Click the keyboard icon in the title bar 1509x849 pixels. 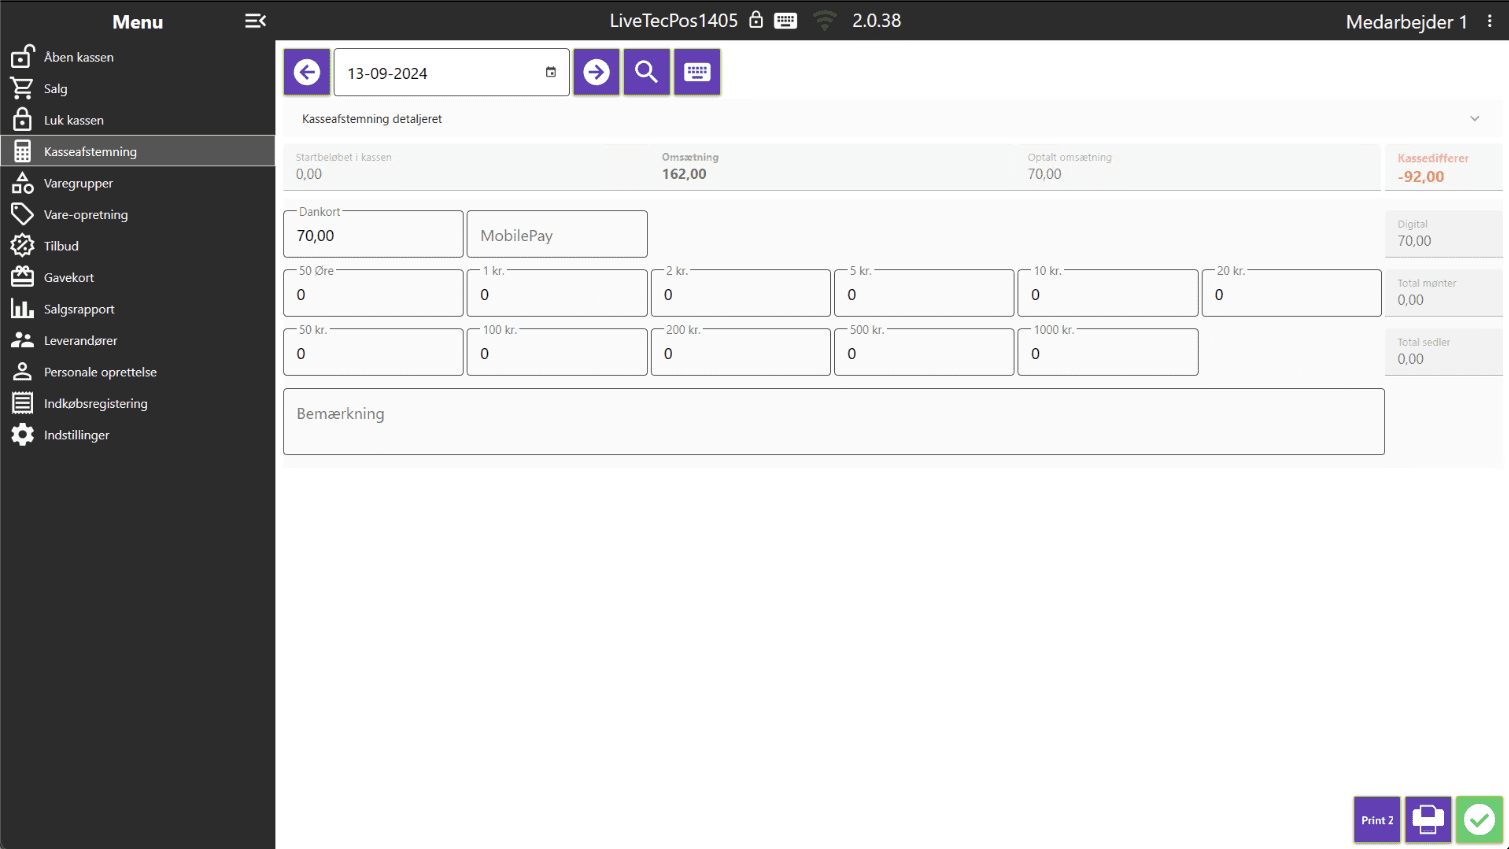(786, 21)
